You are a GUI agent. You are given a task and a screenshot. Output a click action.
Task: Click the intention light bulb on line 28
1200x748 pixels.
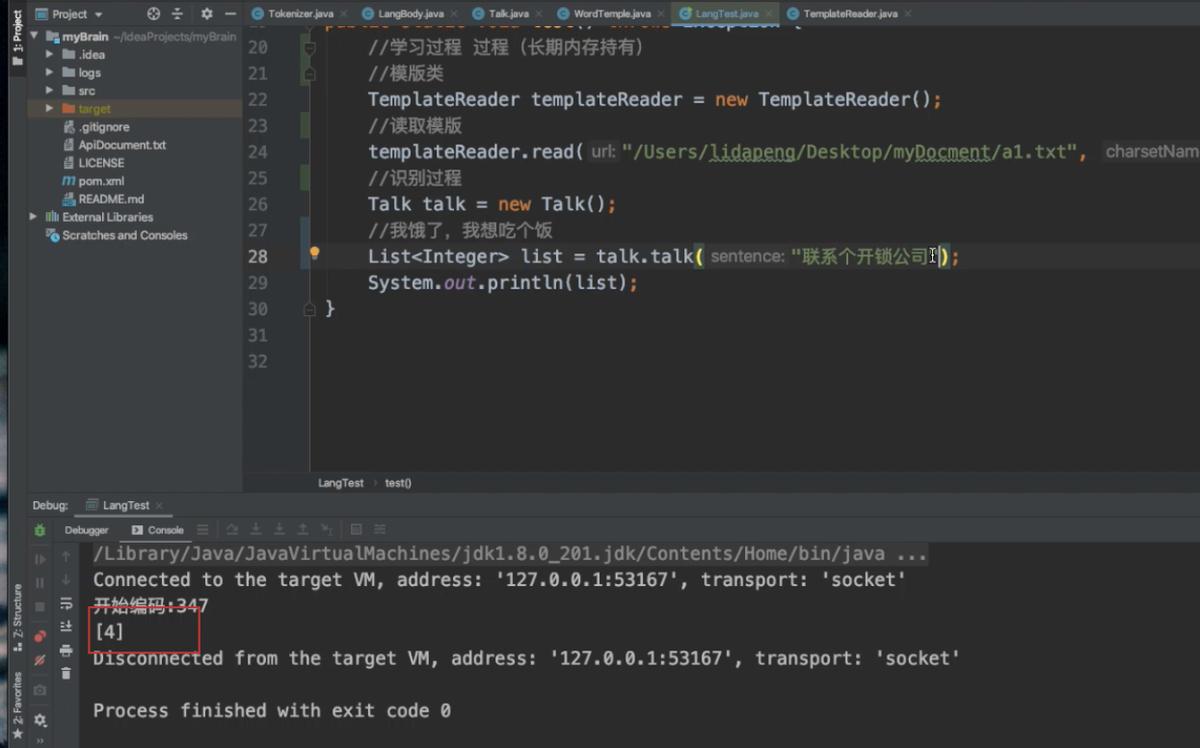314,254
